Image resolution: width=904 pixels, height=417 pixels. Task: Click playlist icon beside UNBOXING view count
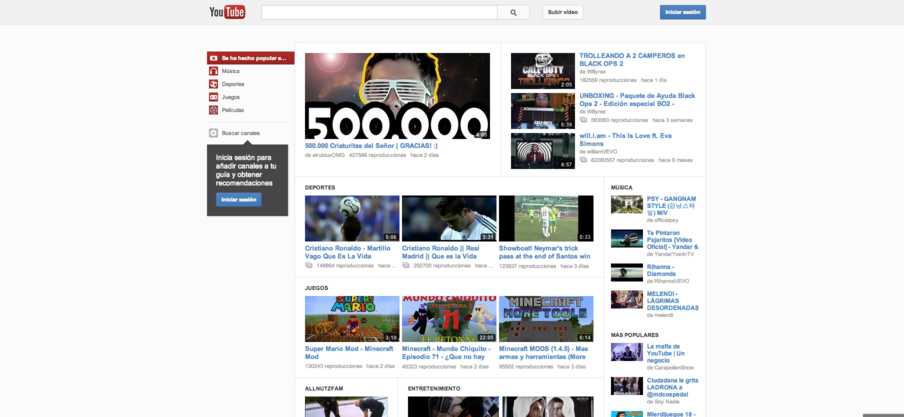tap(583, 120)
